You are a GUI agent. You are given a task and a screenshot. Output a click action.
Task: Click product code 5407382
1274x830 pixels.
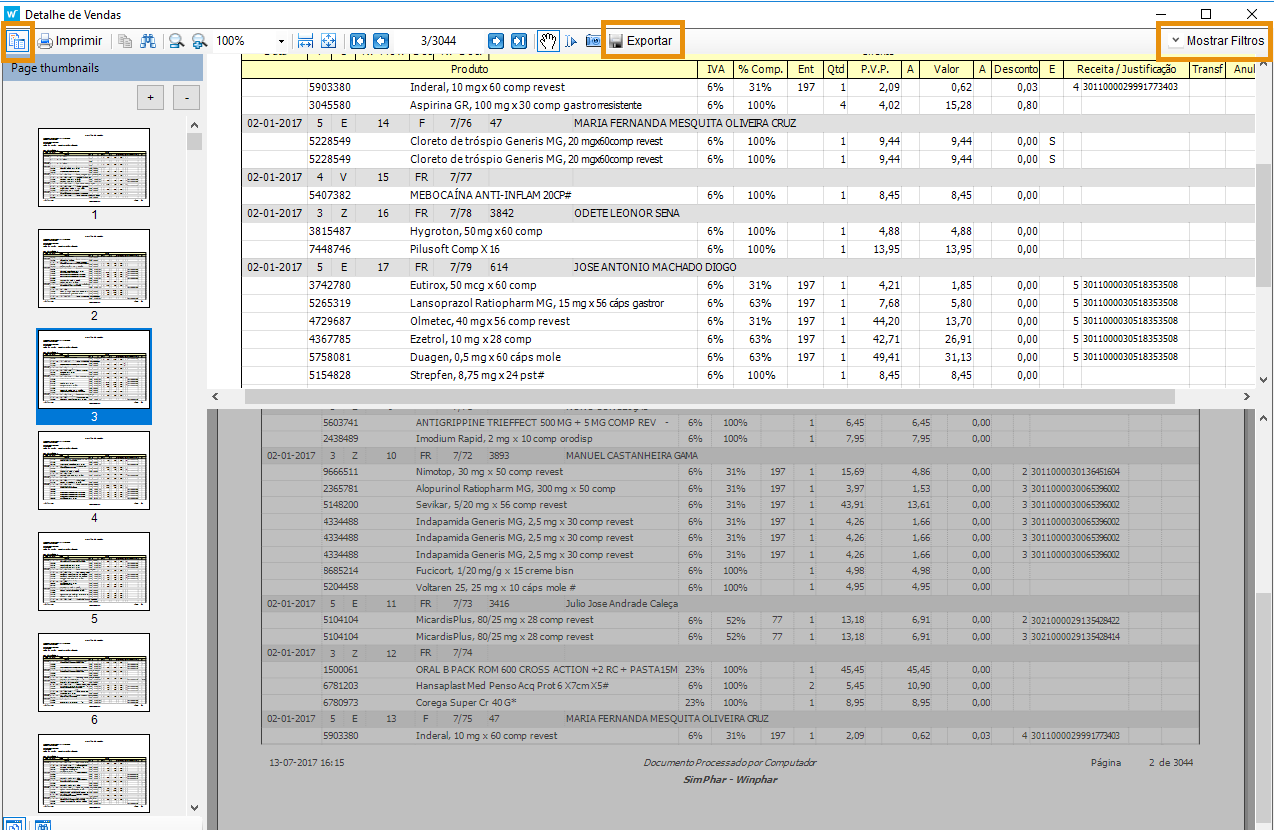click(330, 195)
